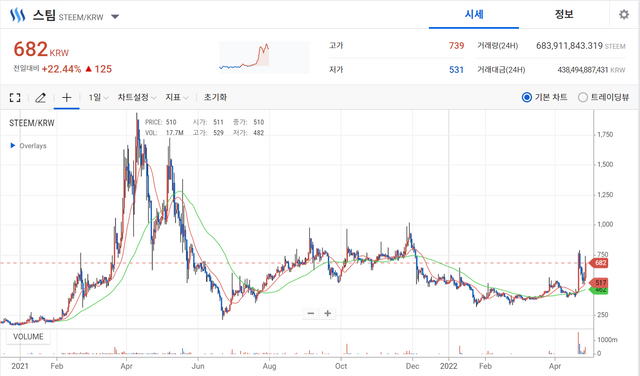Click the 1,000 price axis label
Screen dimensions: 640x376
pyautogui.click(x=605, y=224)
